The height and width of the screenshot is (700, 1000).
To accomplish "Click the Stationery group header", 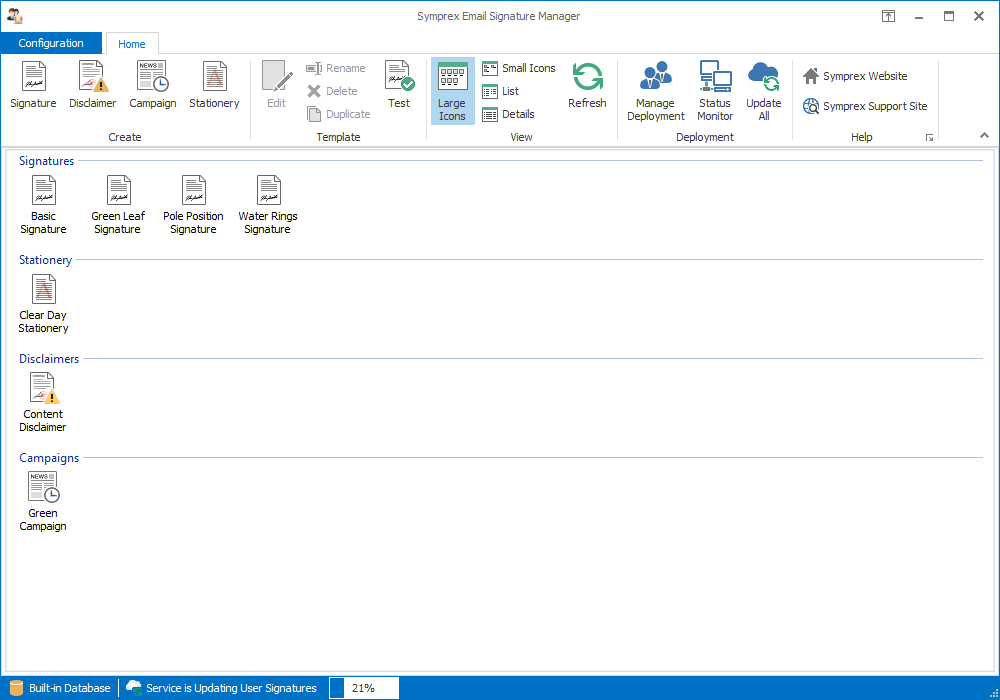I will (x=45, y=259).
